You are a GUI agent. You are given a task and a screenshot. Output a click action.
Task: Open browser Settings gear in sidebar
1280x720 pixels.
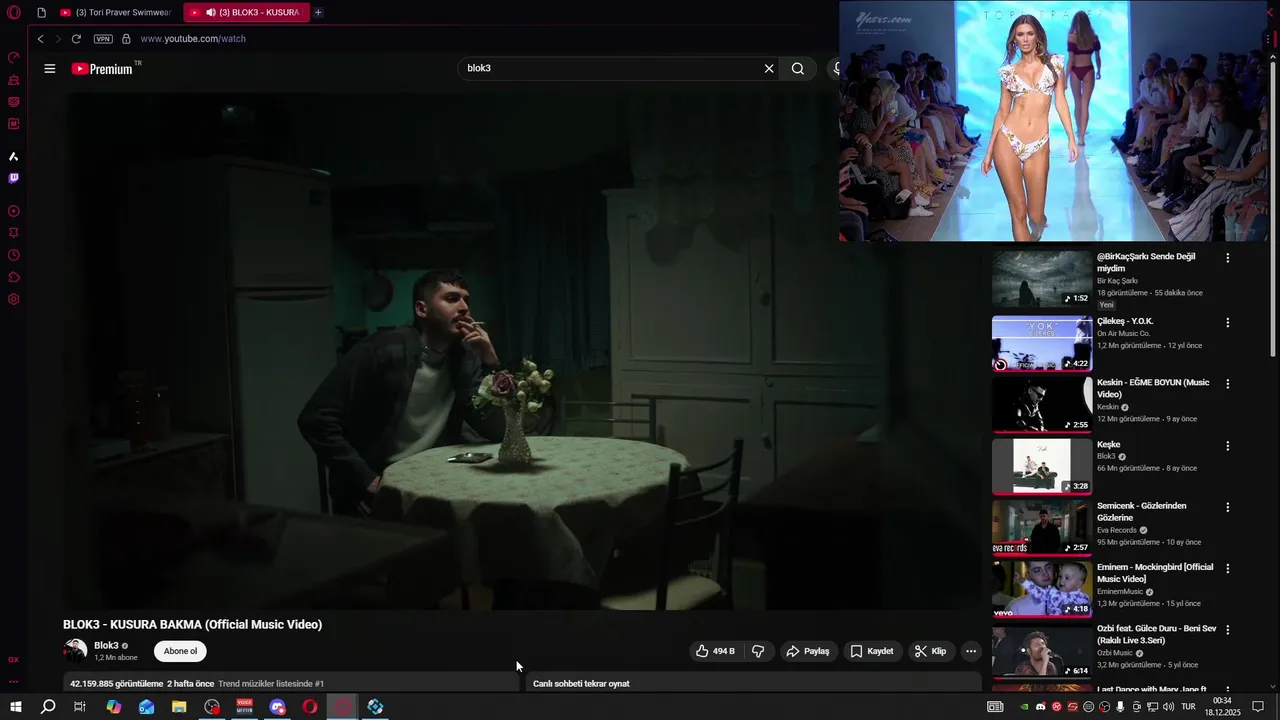14,299
